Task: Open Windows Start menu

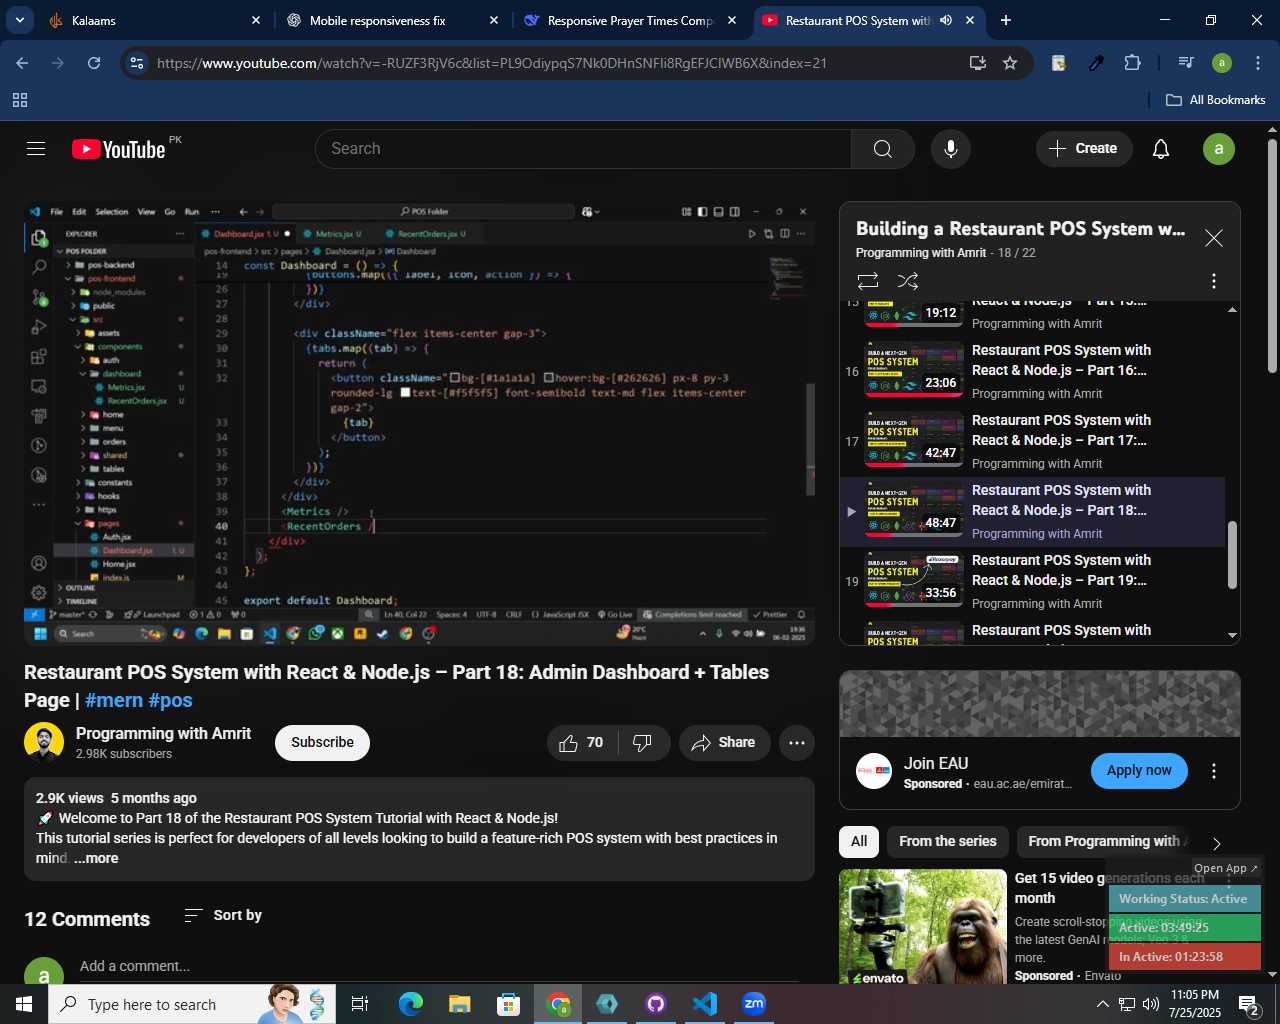Action: pyautogui.click(x=24, y=1004)
